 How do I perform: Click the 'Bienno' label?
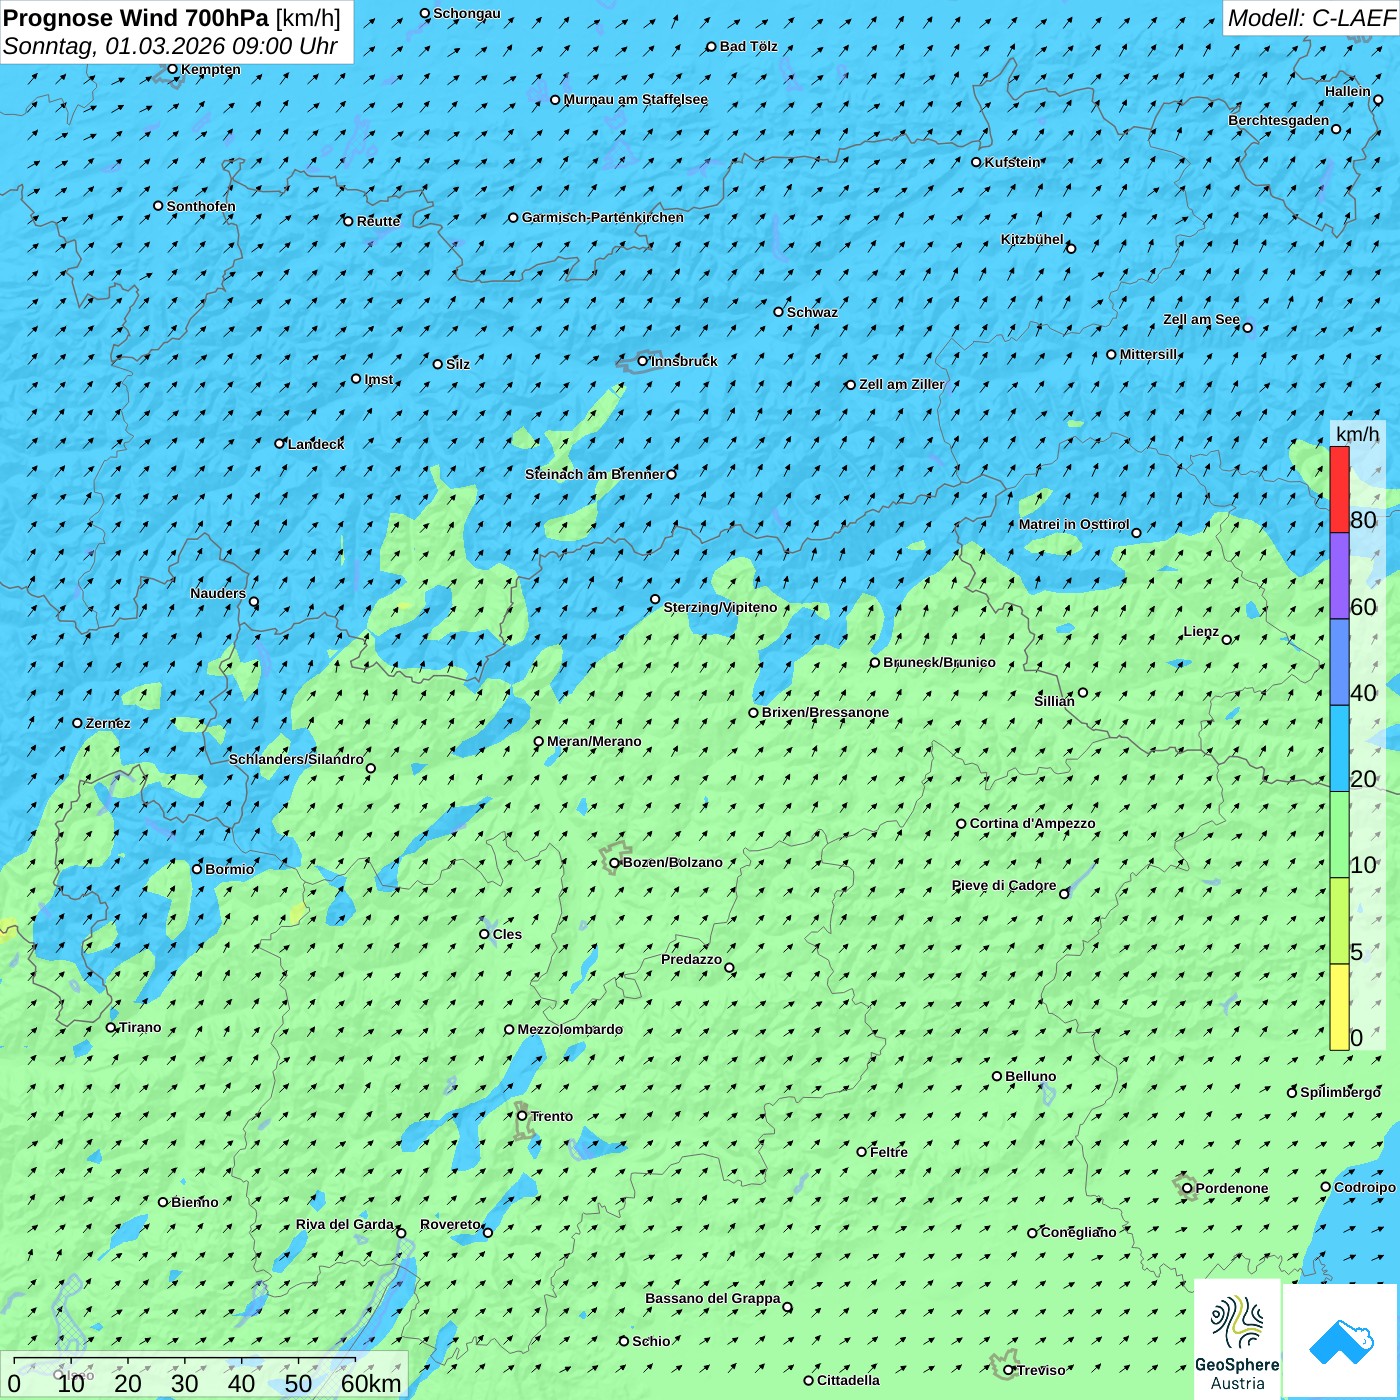[x=194, y=1202]
